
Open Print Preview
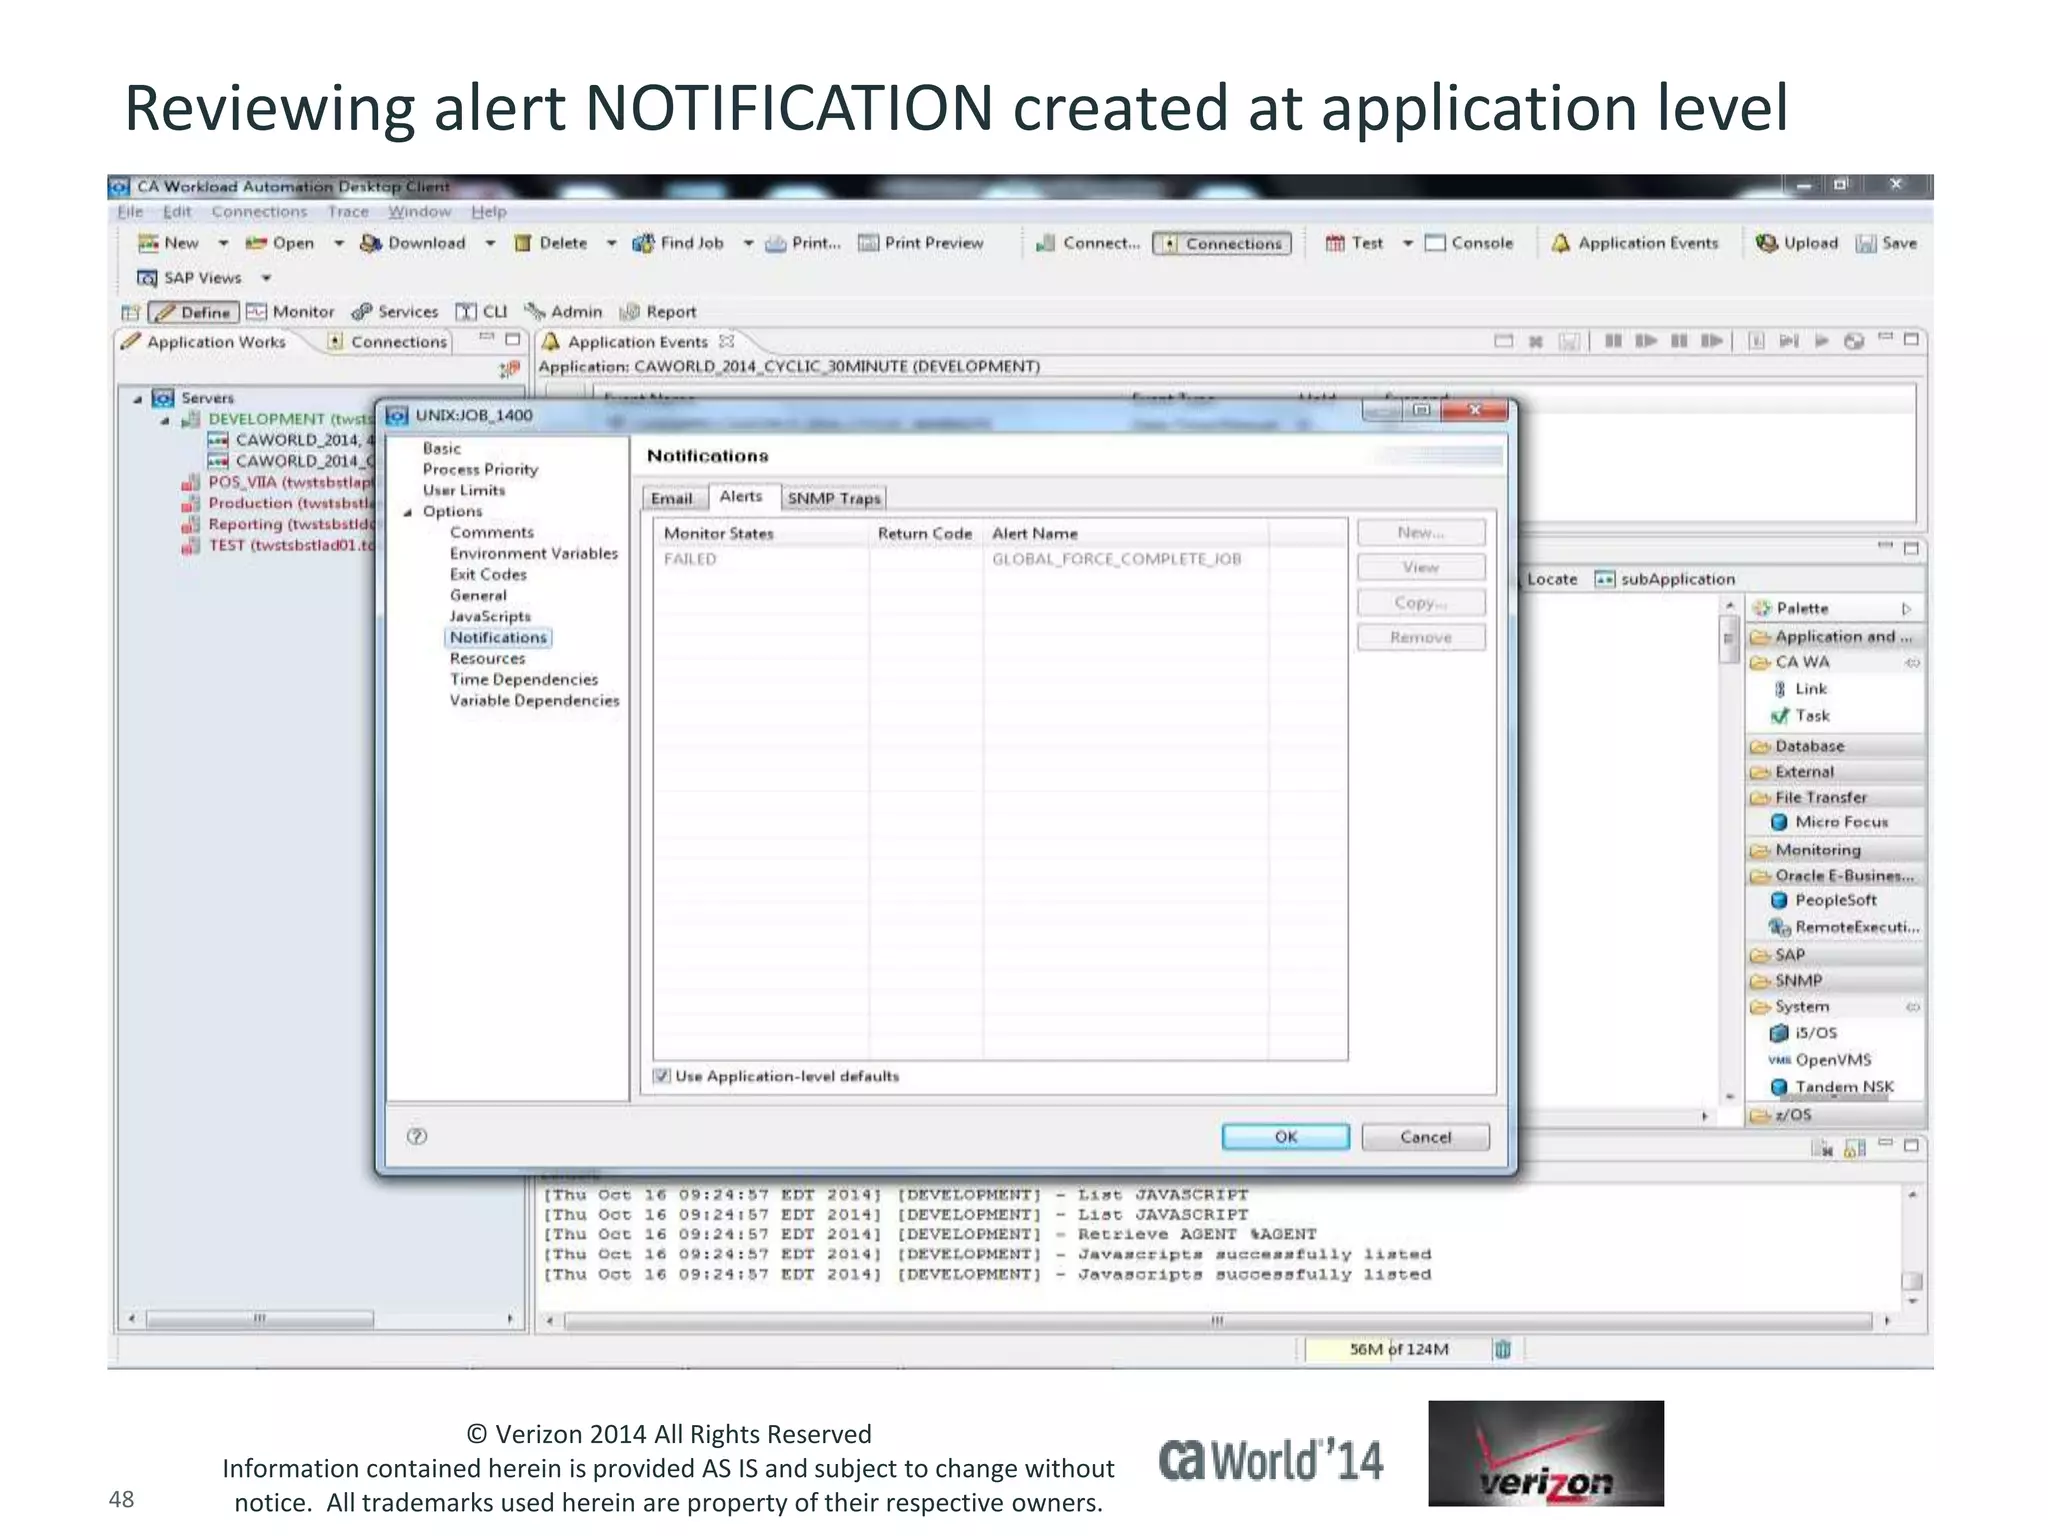pyautogui.click(x=921, y=243)
